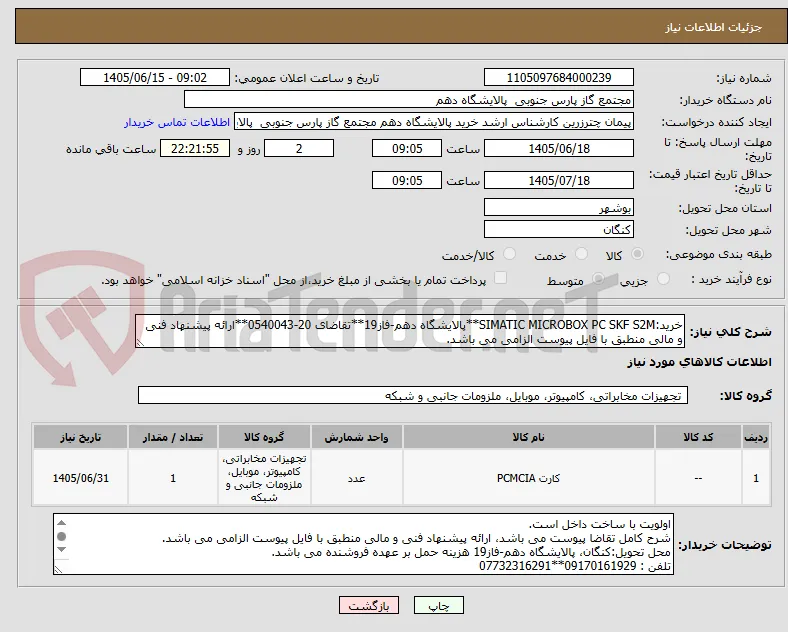
Task: Select the خدمت radio button
Action: point(581,254)
